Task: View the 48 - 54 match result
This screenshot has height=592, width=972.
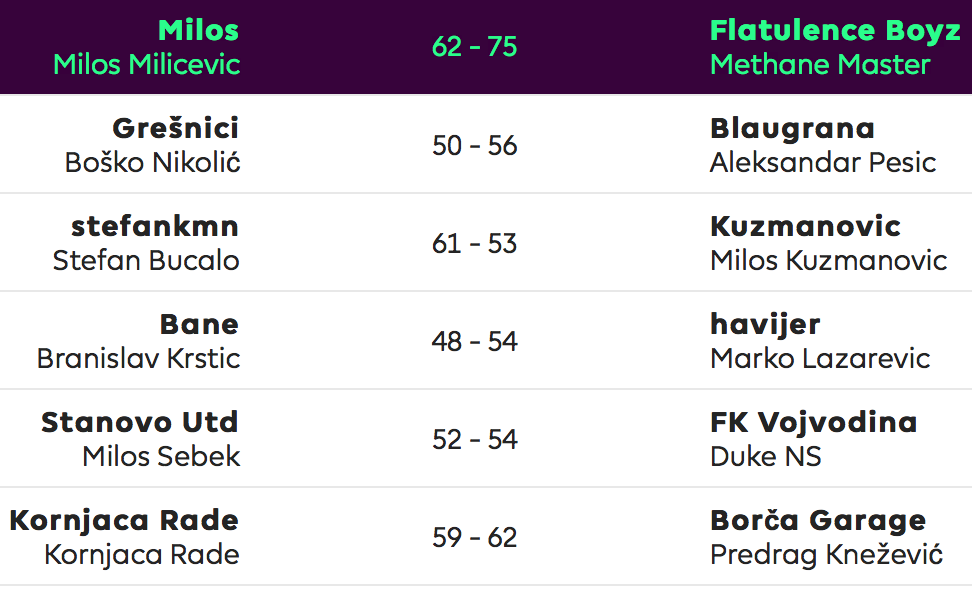Action: (474, 342)
